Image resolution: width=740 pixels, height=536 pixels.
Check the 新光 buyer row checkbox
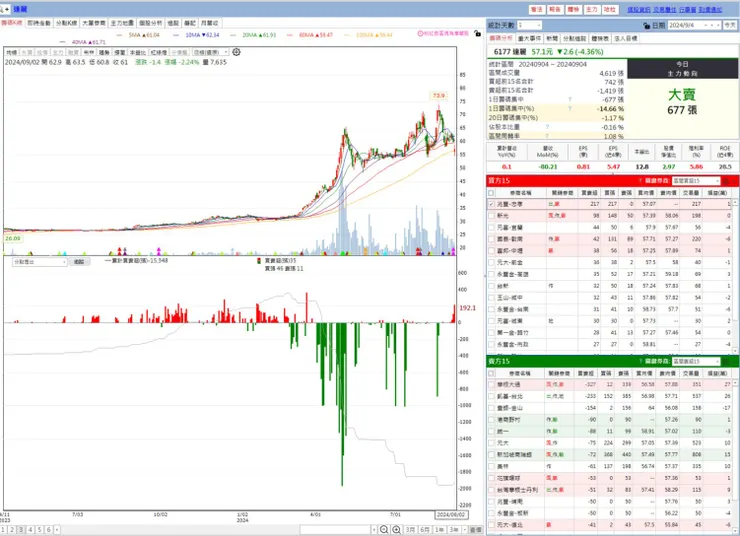(x=491, y=216)
